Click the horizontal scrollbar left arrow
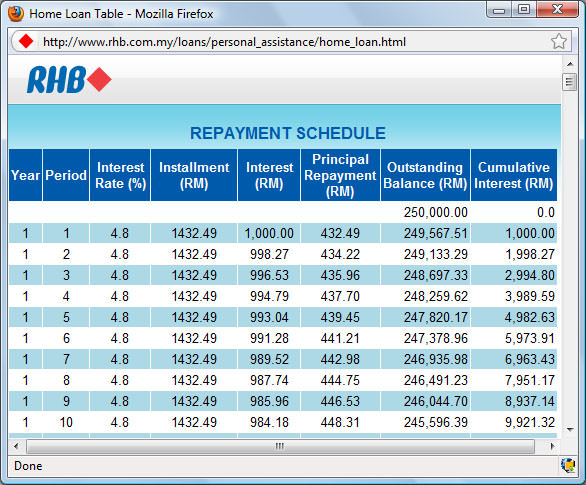Image resolution: width=586 pixels, height=485 pixels. tap(16, 446)
